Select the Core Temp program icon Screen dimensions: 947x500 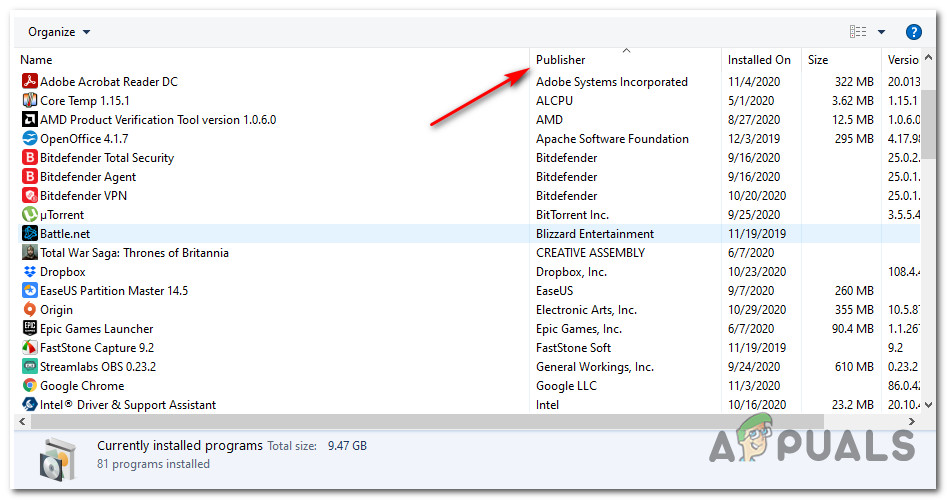pos(29,101)
